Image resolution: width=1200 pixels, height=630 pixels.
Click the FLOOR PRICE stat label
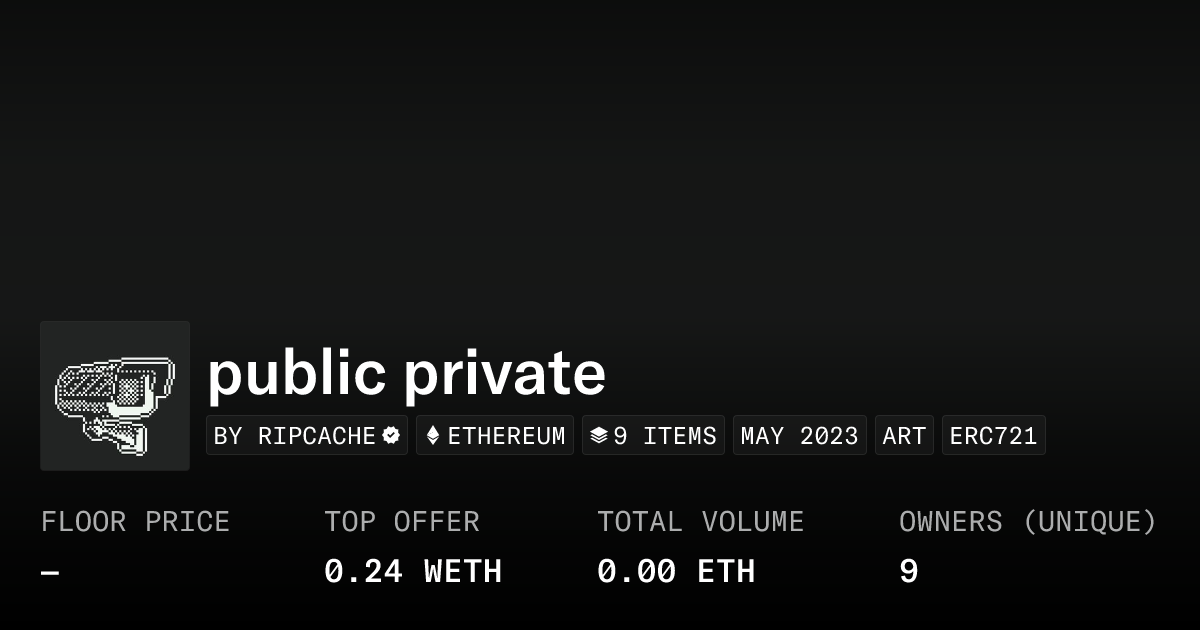click(135, 521)
